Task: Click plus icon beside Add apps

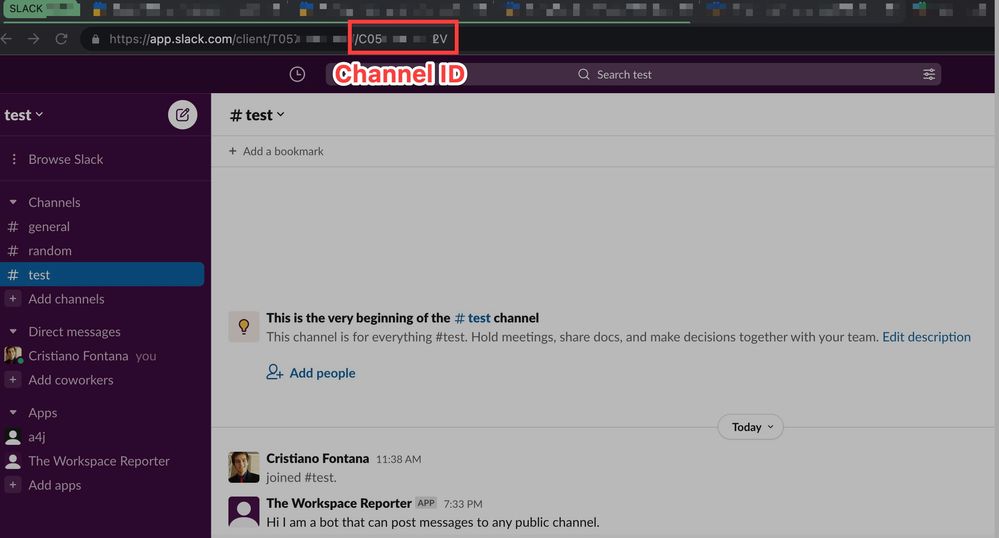Action: point(13,484)
